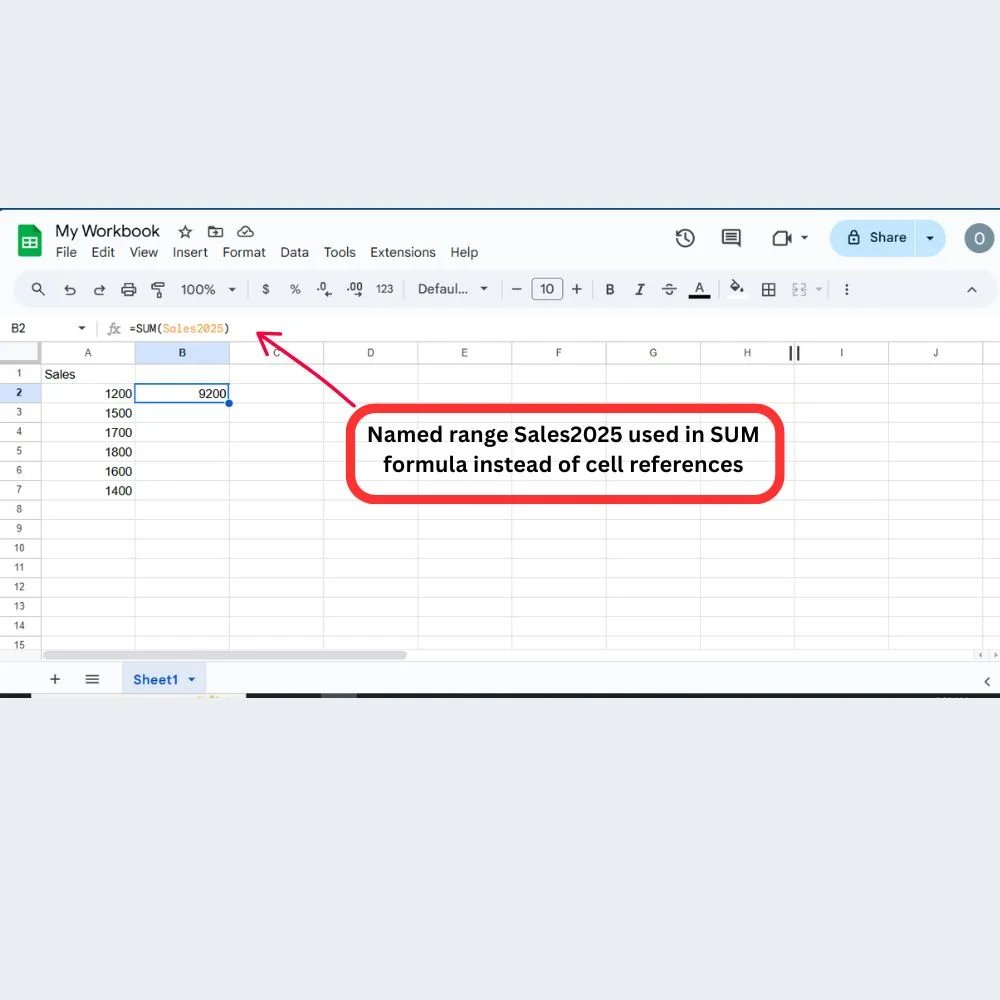Increase decimal places
Screen dimensions: 1000x1000
355,290
